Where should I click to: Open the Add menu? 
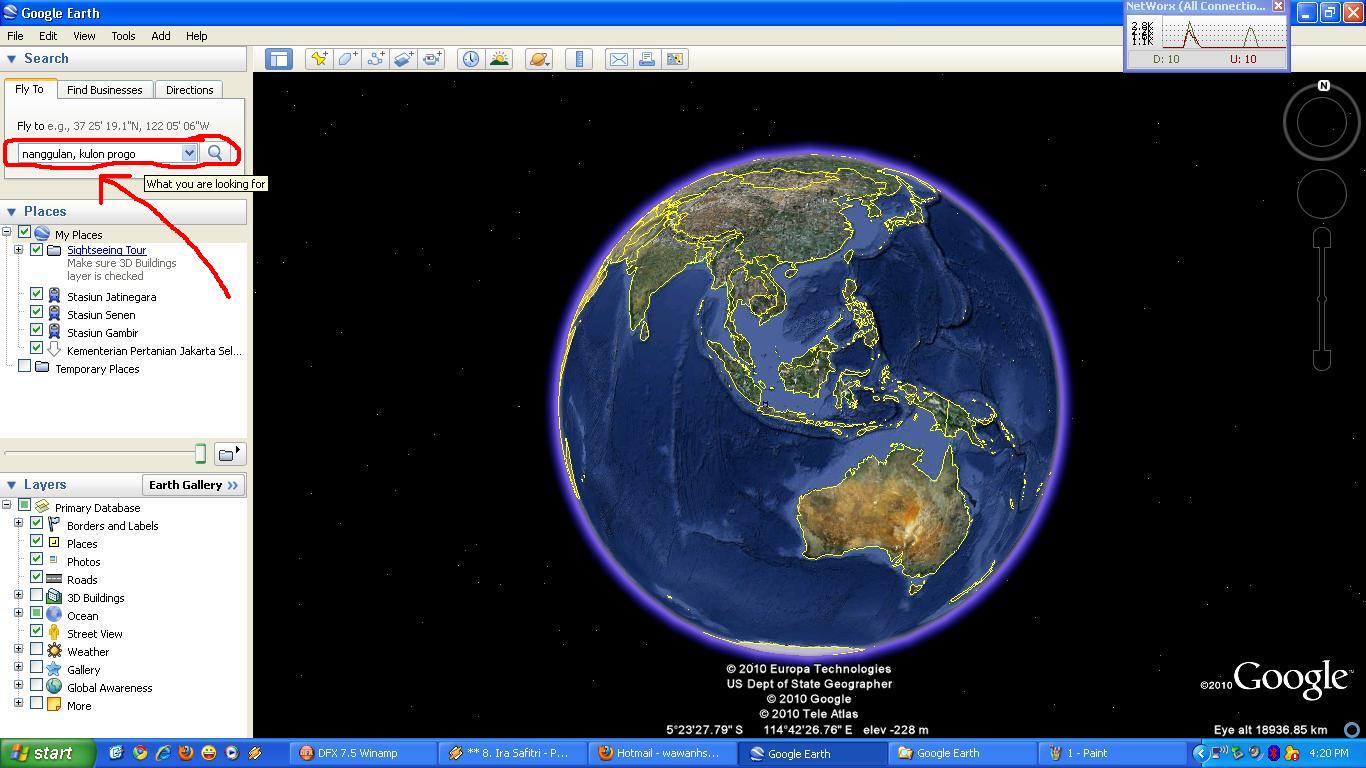161,36
